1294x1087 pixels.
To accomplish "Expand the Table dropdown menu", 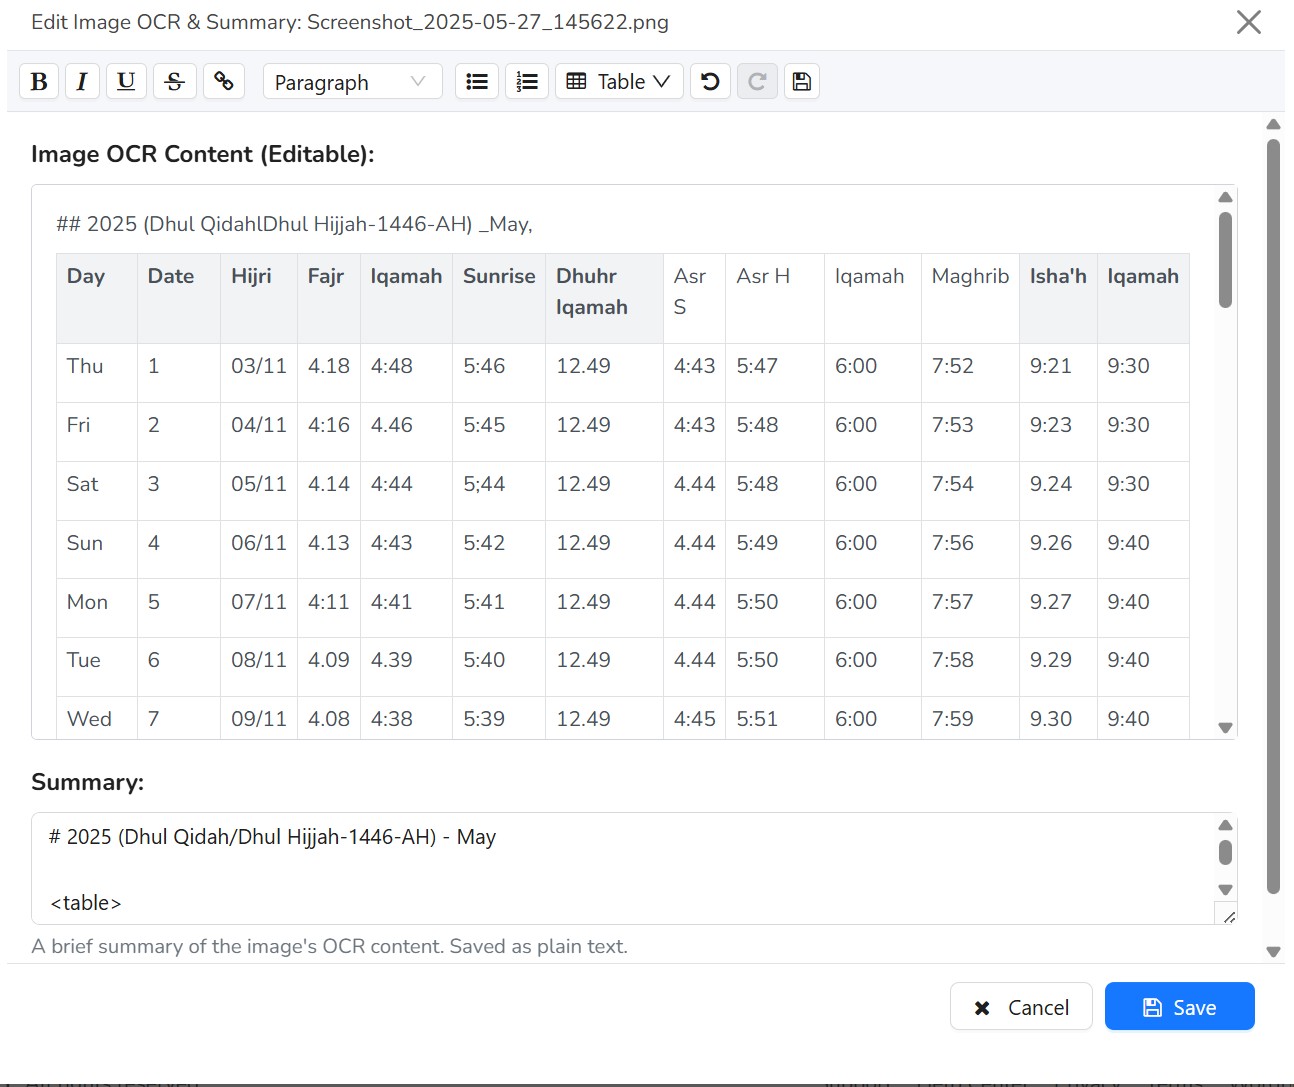I will point(618,82).
